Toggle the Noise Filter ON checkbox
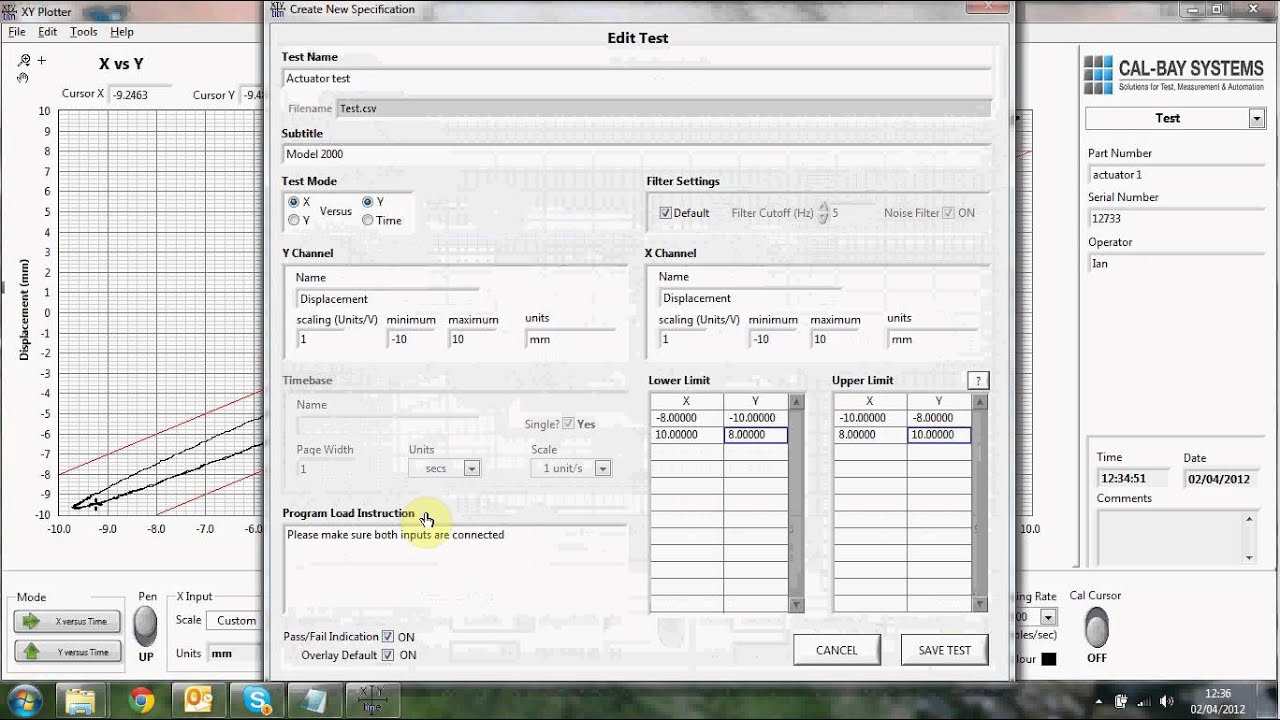This screenshot has height=720, width=1280. point(948,213)
